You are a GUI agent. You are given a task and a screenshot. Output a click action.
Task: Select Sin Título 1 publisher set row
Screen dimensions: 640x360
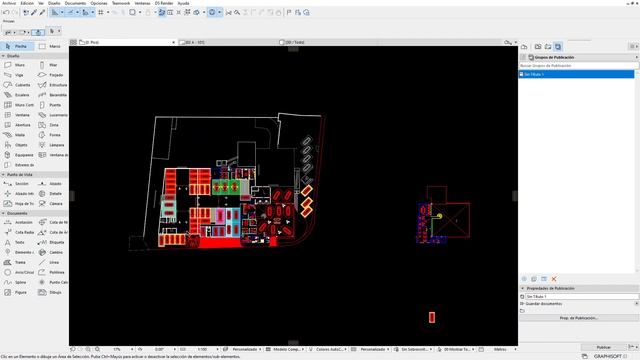(x=577, y=74)
